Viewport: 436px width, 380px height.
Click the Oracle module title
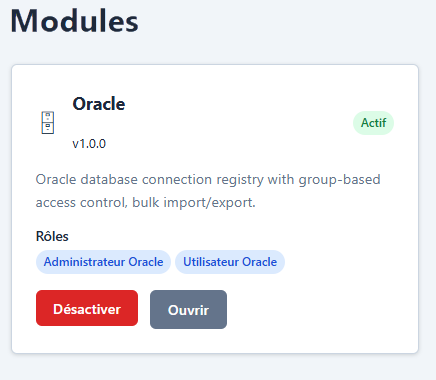point(99,104)
